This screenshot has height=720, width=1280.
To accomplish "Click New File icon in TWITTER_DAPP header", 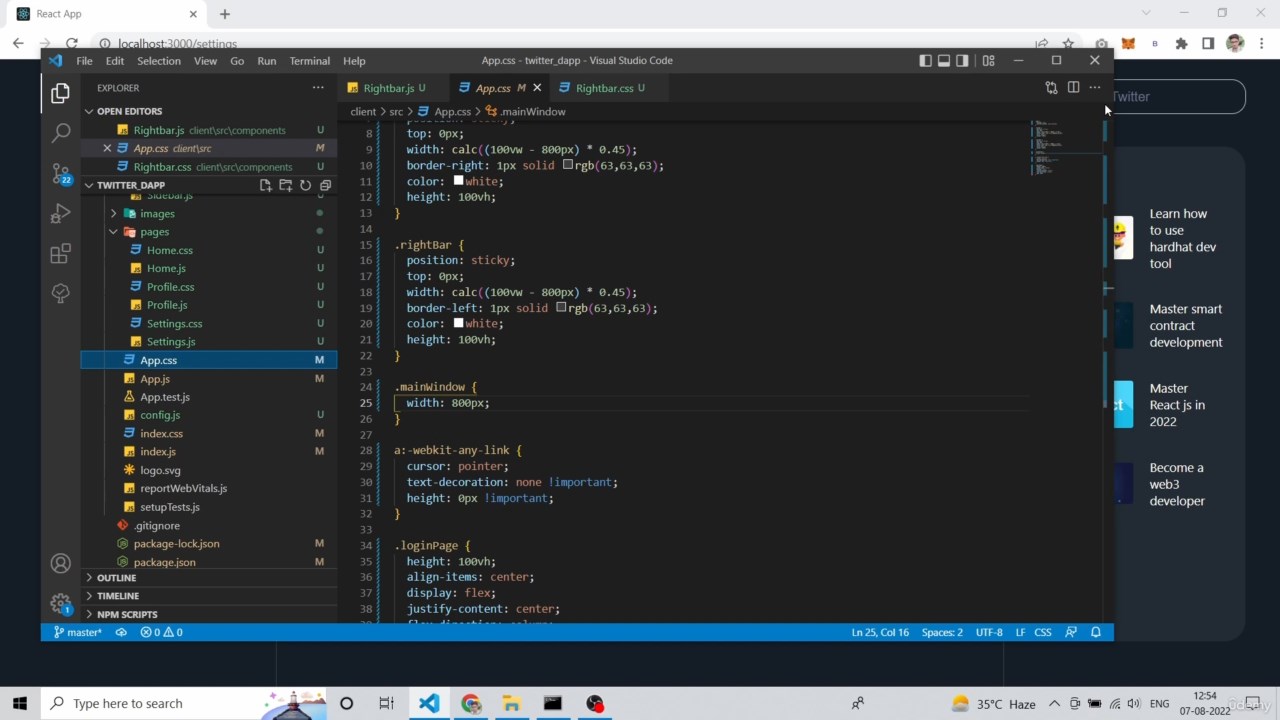I will pos(265,185).
